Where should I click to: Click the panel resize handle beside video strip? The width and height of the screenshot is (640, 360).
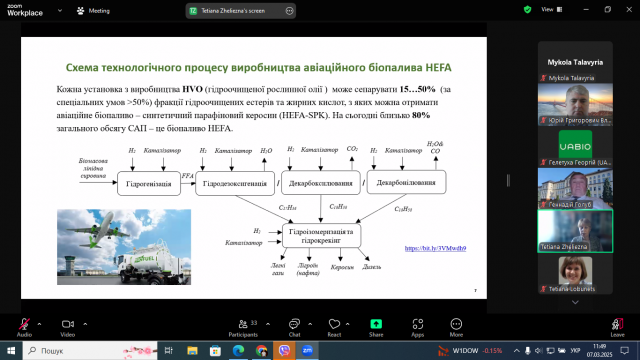tap(508, 180)
